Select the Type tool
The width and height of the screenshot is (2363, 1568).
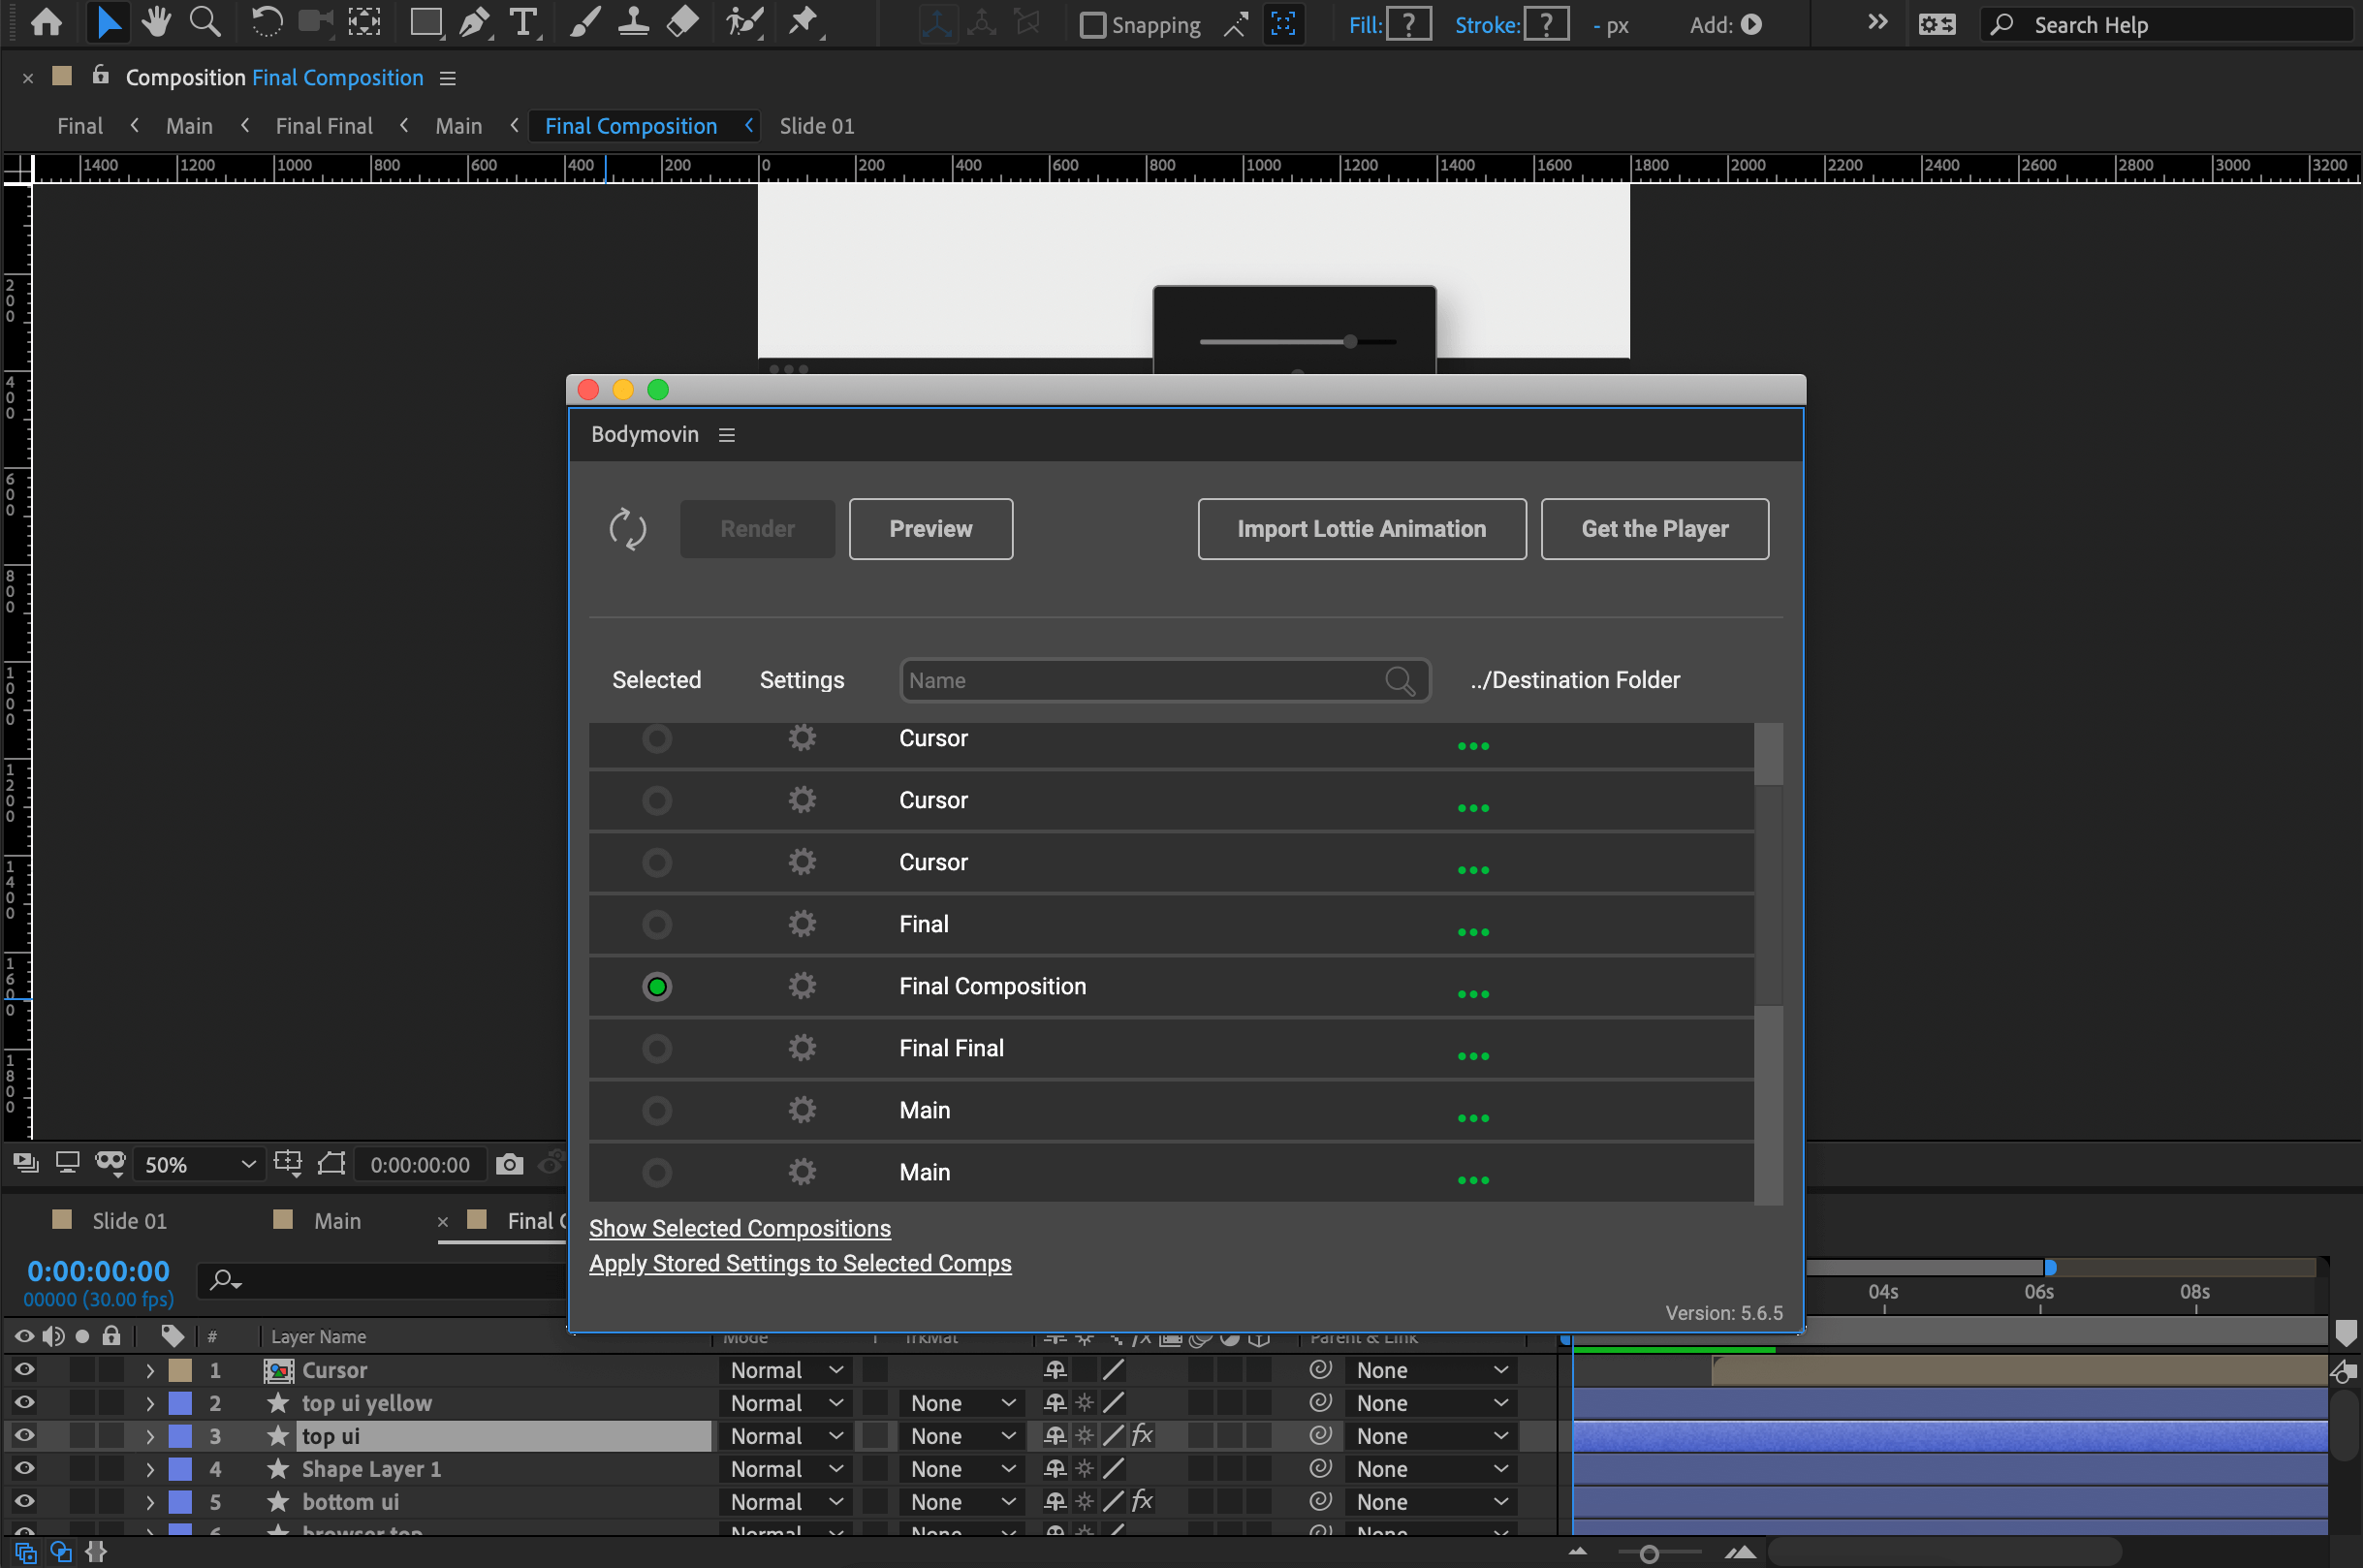pyautogui.click(x=522, y=22)
